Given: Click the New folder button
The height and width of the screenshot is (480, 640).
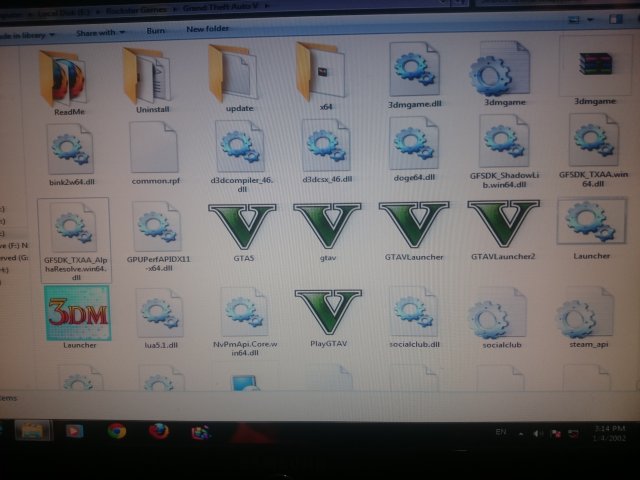Looking at the screenshot, I should [208, 30].
